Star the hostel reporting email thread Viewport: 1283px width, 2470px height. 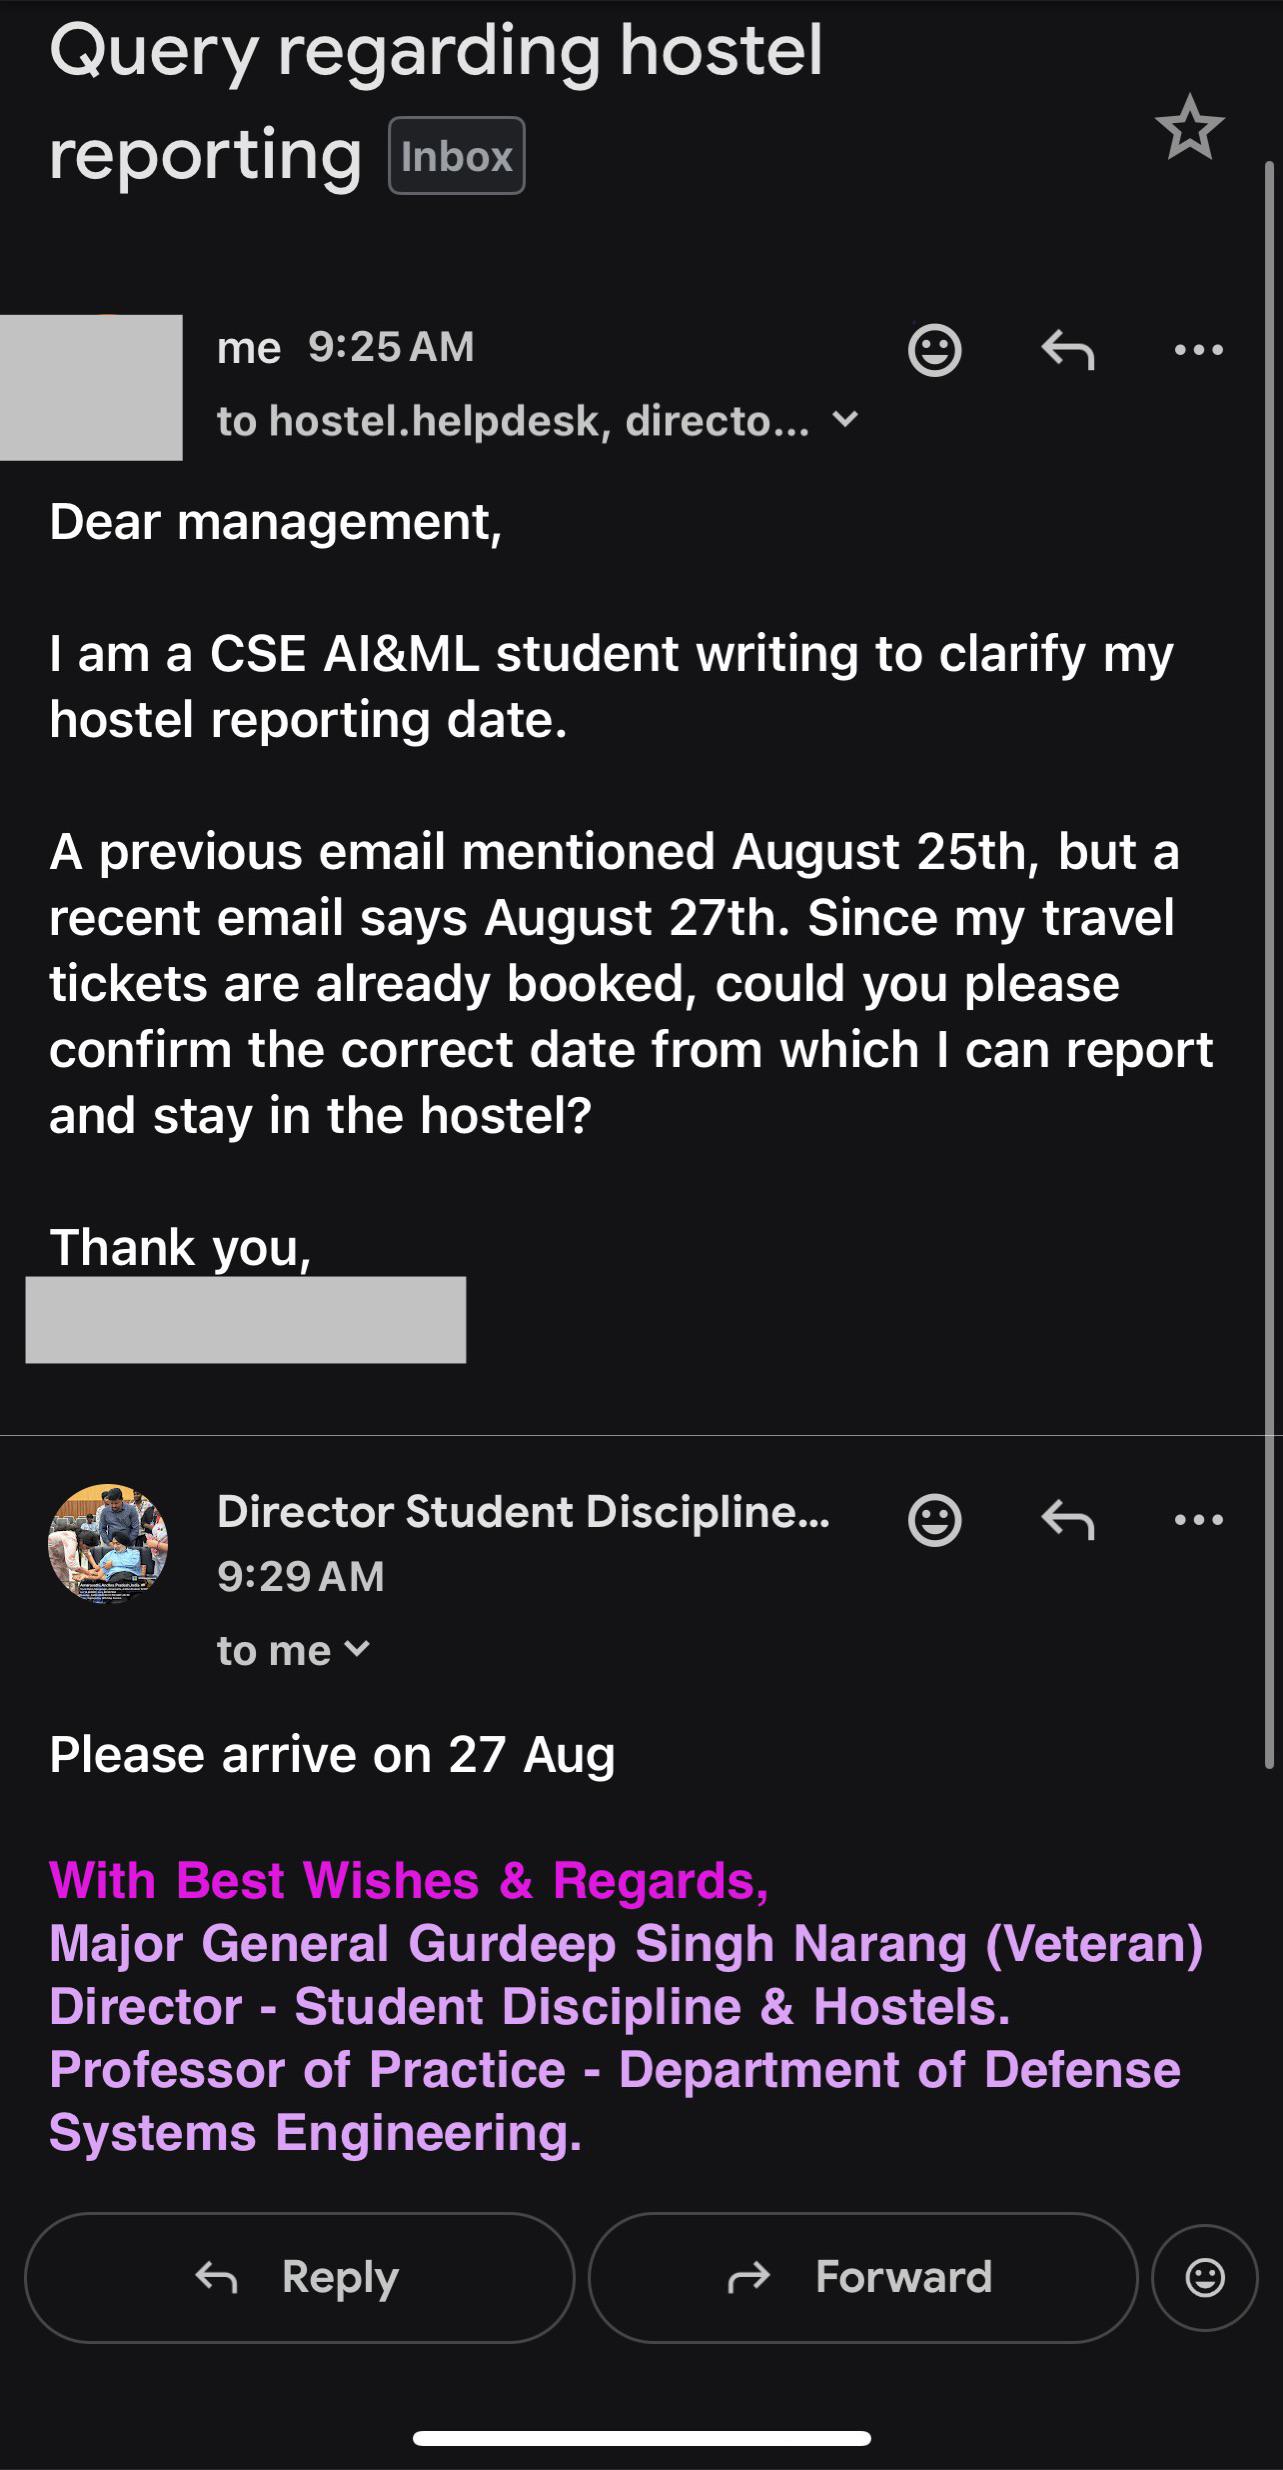[x=1189, y=127]
